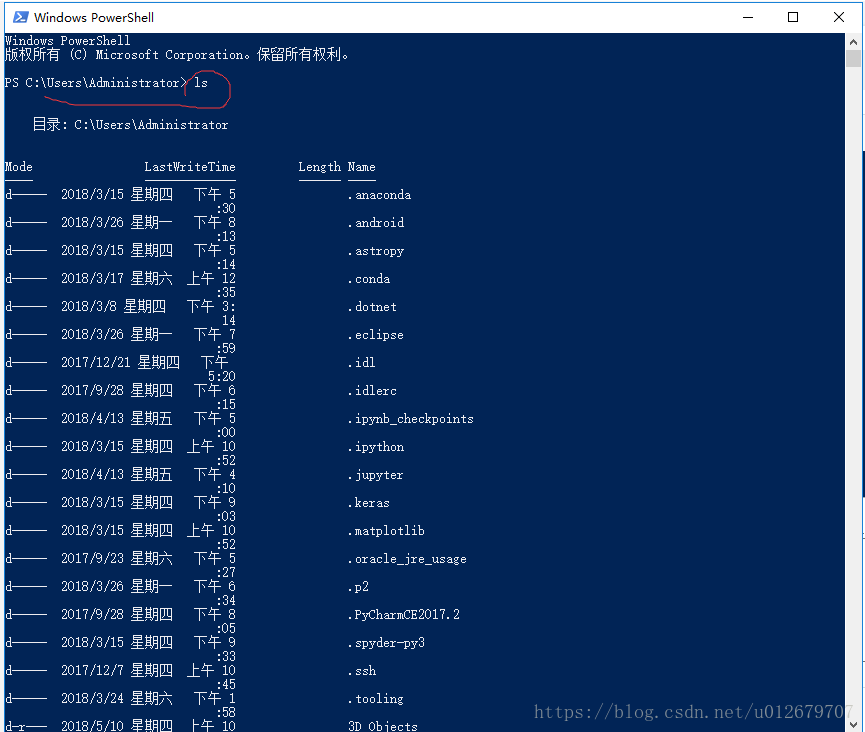865x732 pixels.
Task: Click the '目录: C:\Users\Administrator' line
Action: click(x=130, y=125)
